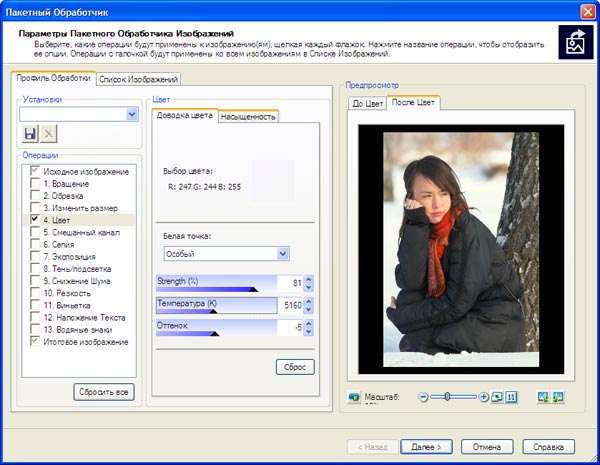Open the Белая точка dropdown
The width and height of the screenshot is (600, 465).
tap(283, 254)
